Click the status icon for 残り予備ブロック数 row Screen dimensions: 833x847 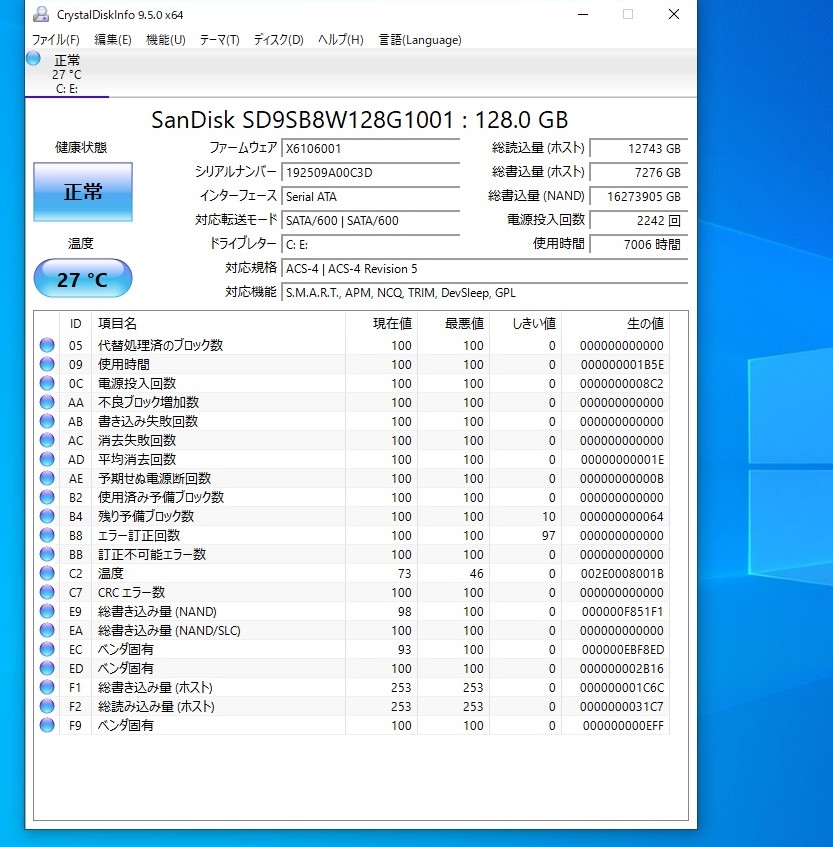[47, 517]
